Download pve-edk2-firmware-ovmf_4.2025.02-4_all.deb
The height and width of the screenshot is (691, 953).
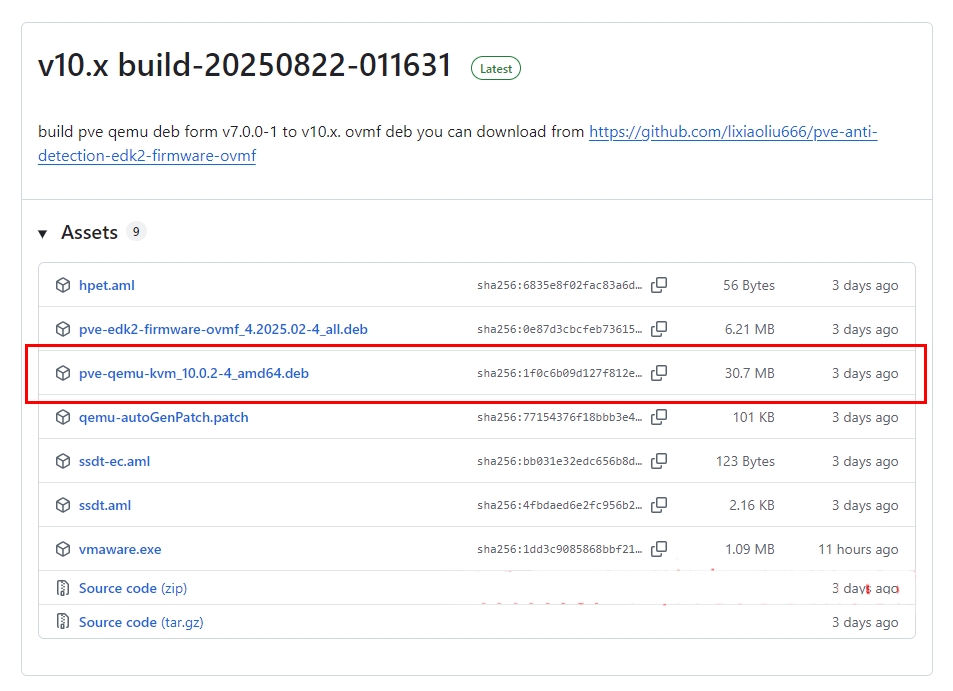pos(223,329)
